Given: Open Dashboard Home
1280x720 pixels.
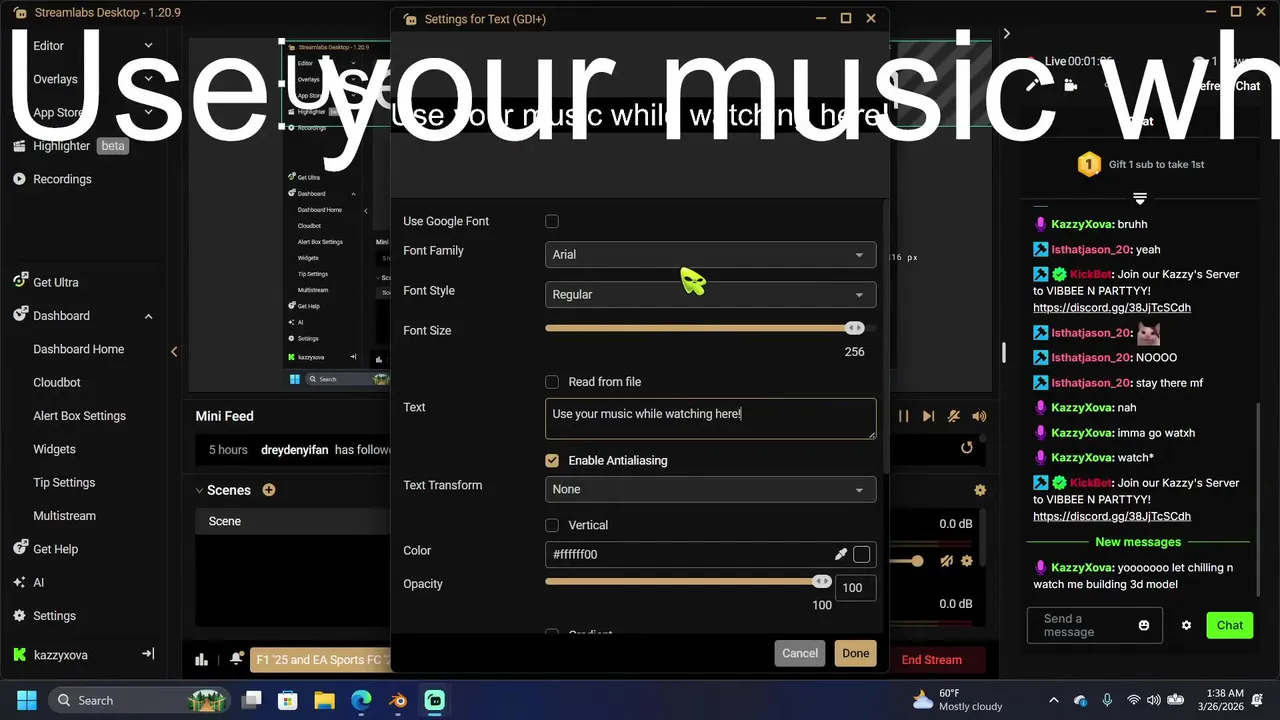Looking at the screenshot, I should point(79,349).
